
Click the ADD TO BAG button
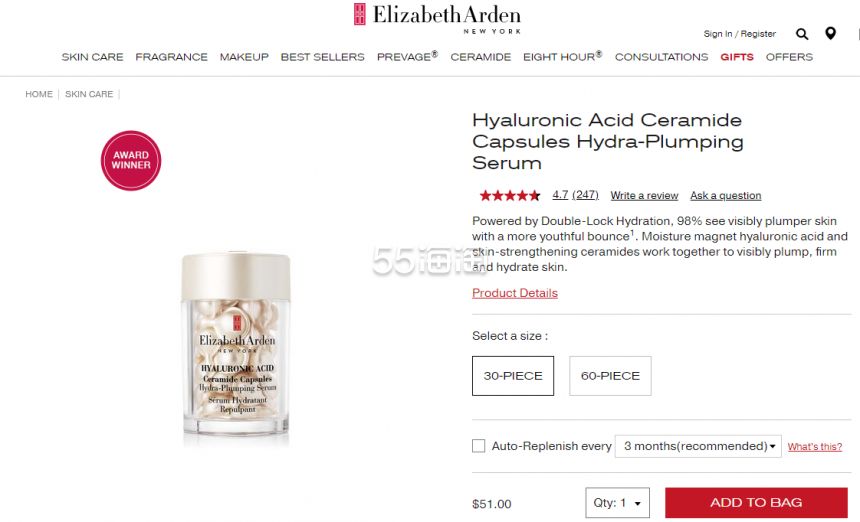(756, 502)
